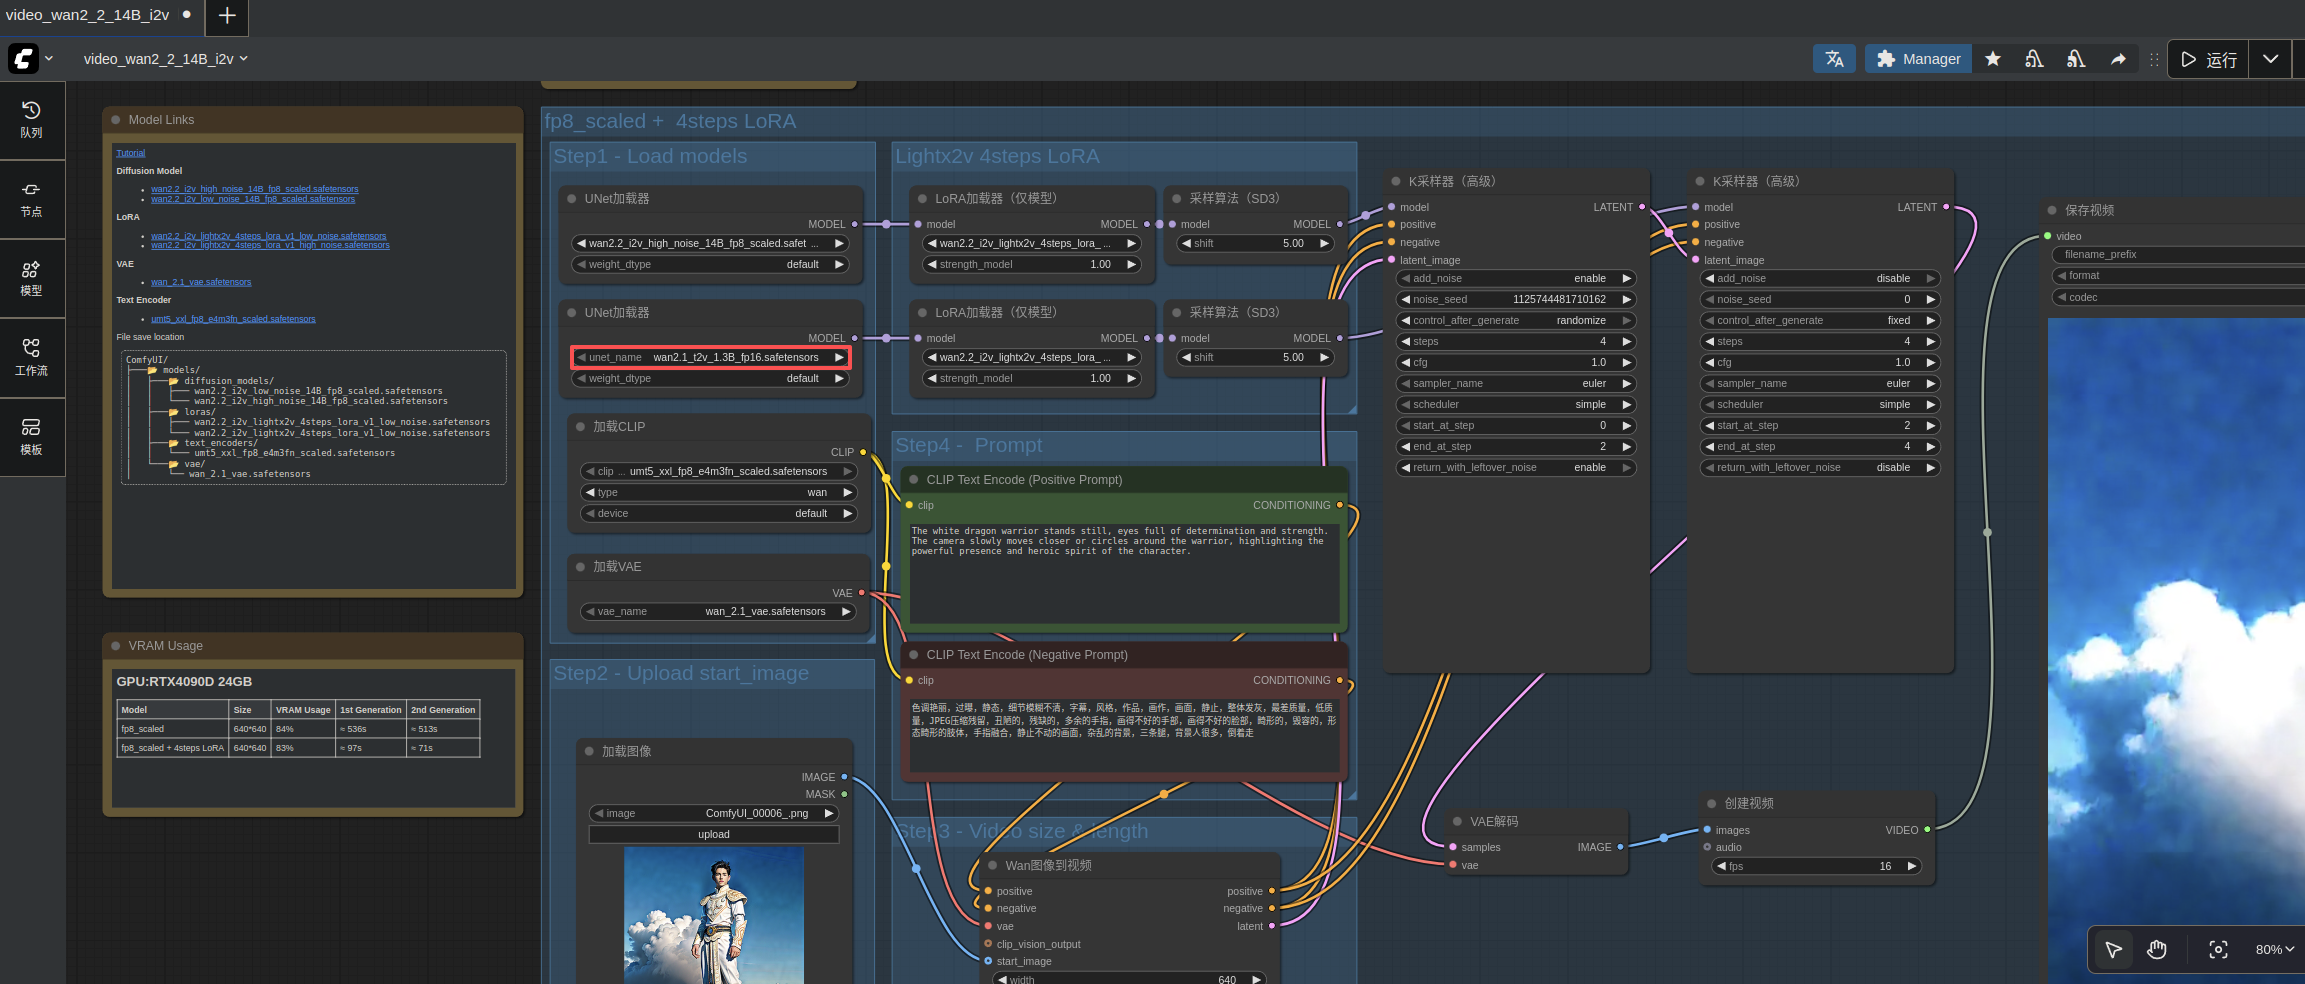2305x984 pixels.
Task: Click the share arrow icon
Action: point(2118,59)
